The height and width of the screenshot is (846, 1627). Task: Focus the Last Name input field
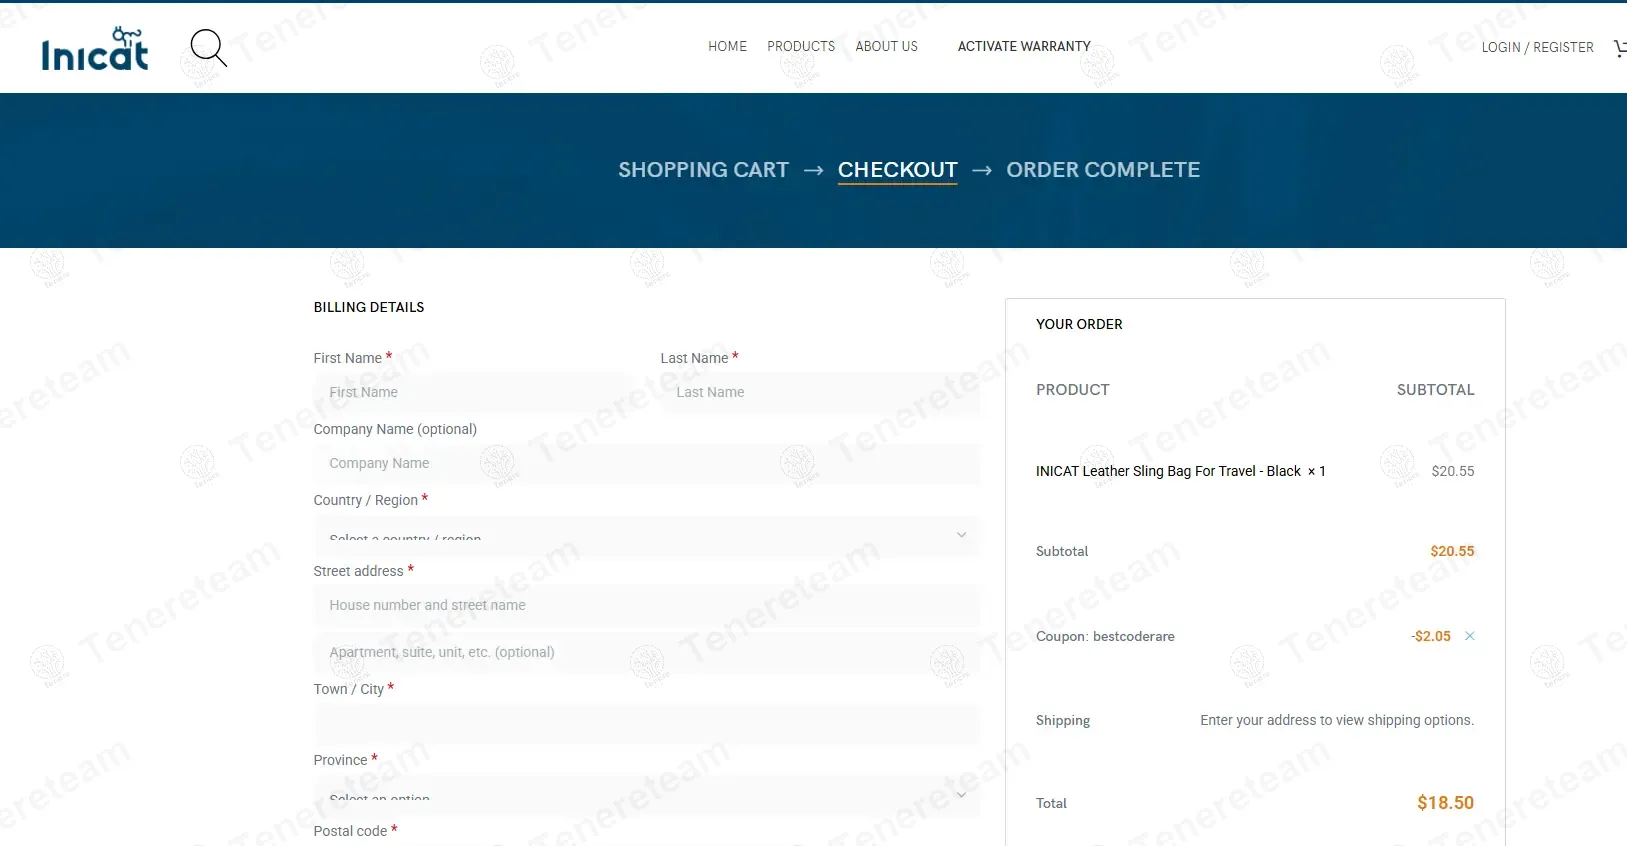point(820,392)
